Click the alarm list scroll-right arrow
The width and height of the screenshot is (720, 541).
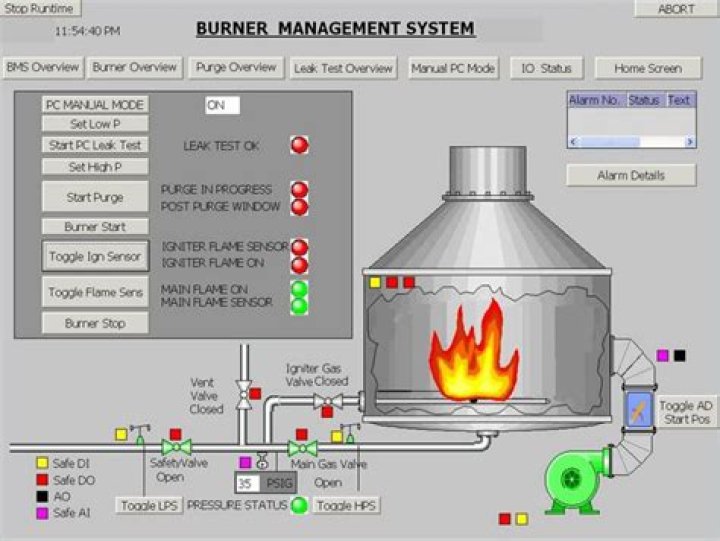pos(690,141)
